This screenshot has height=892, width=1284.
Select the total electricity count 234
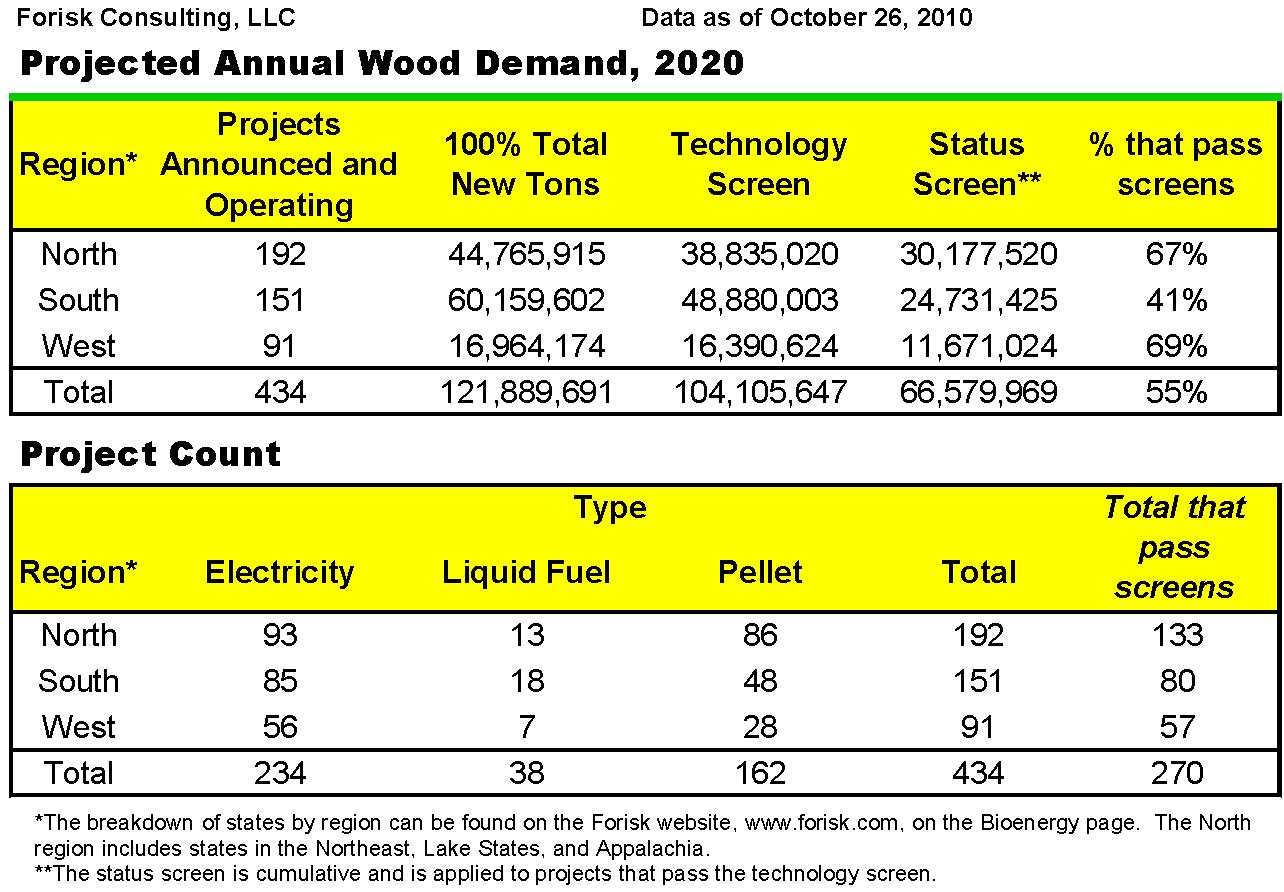(279, 773)
